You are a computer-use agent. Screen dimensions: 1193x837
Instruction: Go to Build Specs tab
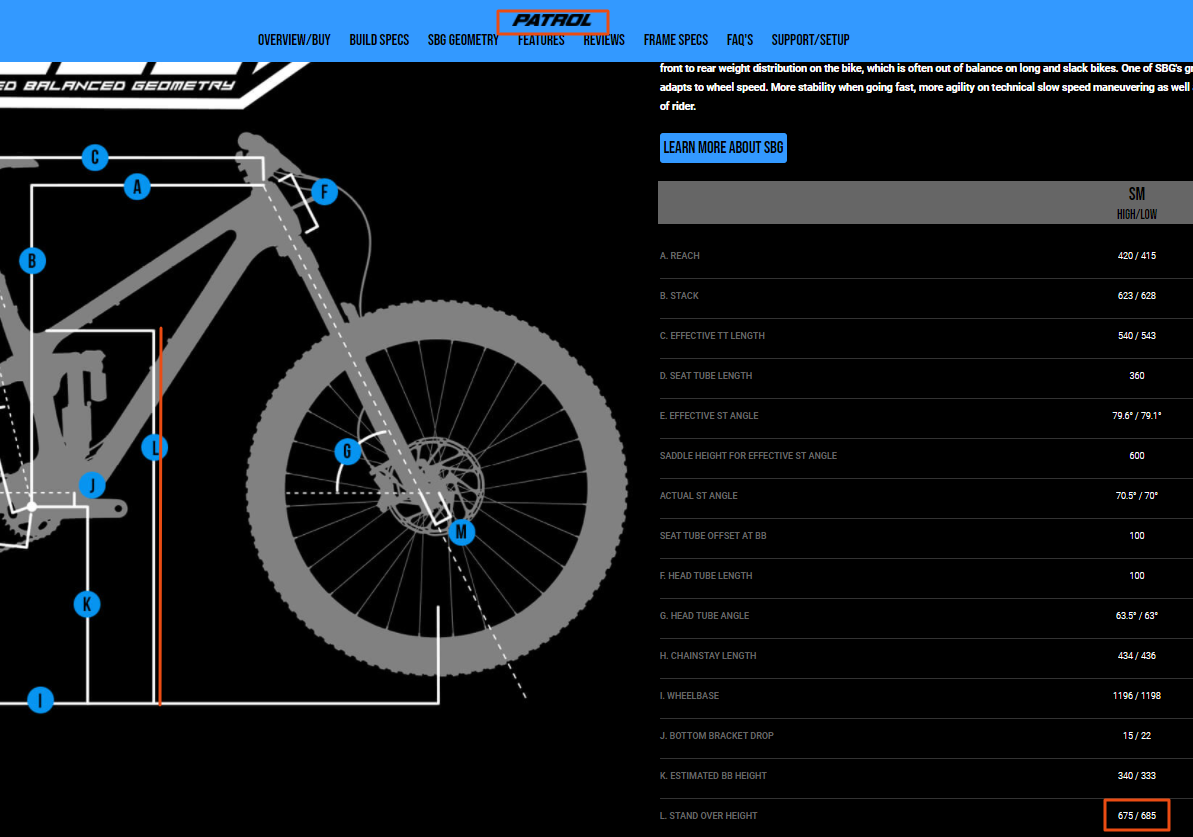click(x=379, y=40)
